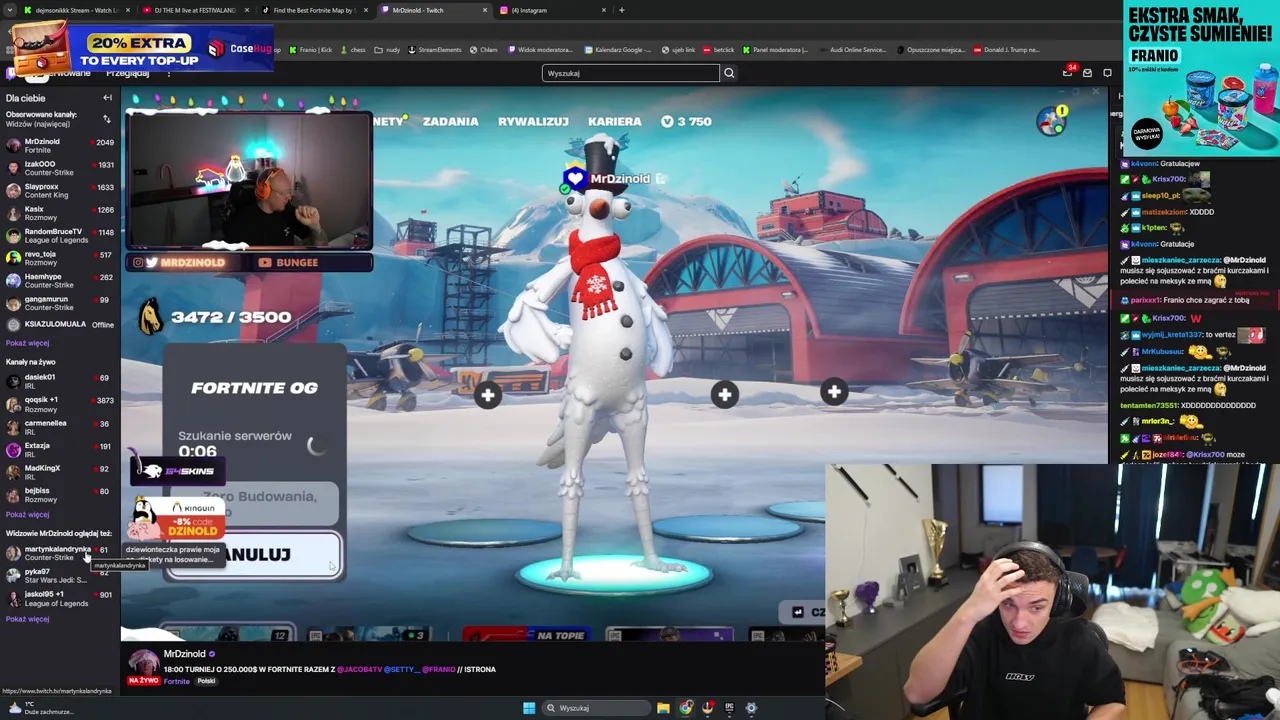Close the Instagram browser tab
This screenshot has width=1280, height=720.
(x=604, y=10)
